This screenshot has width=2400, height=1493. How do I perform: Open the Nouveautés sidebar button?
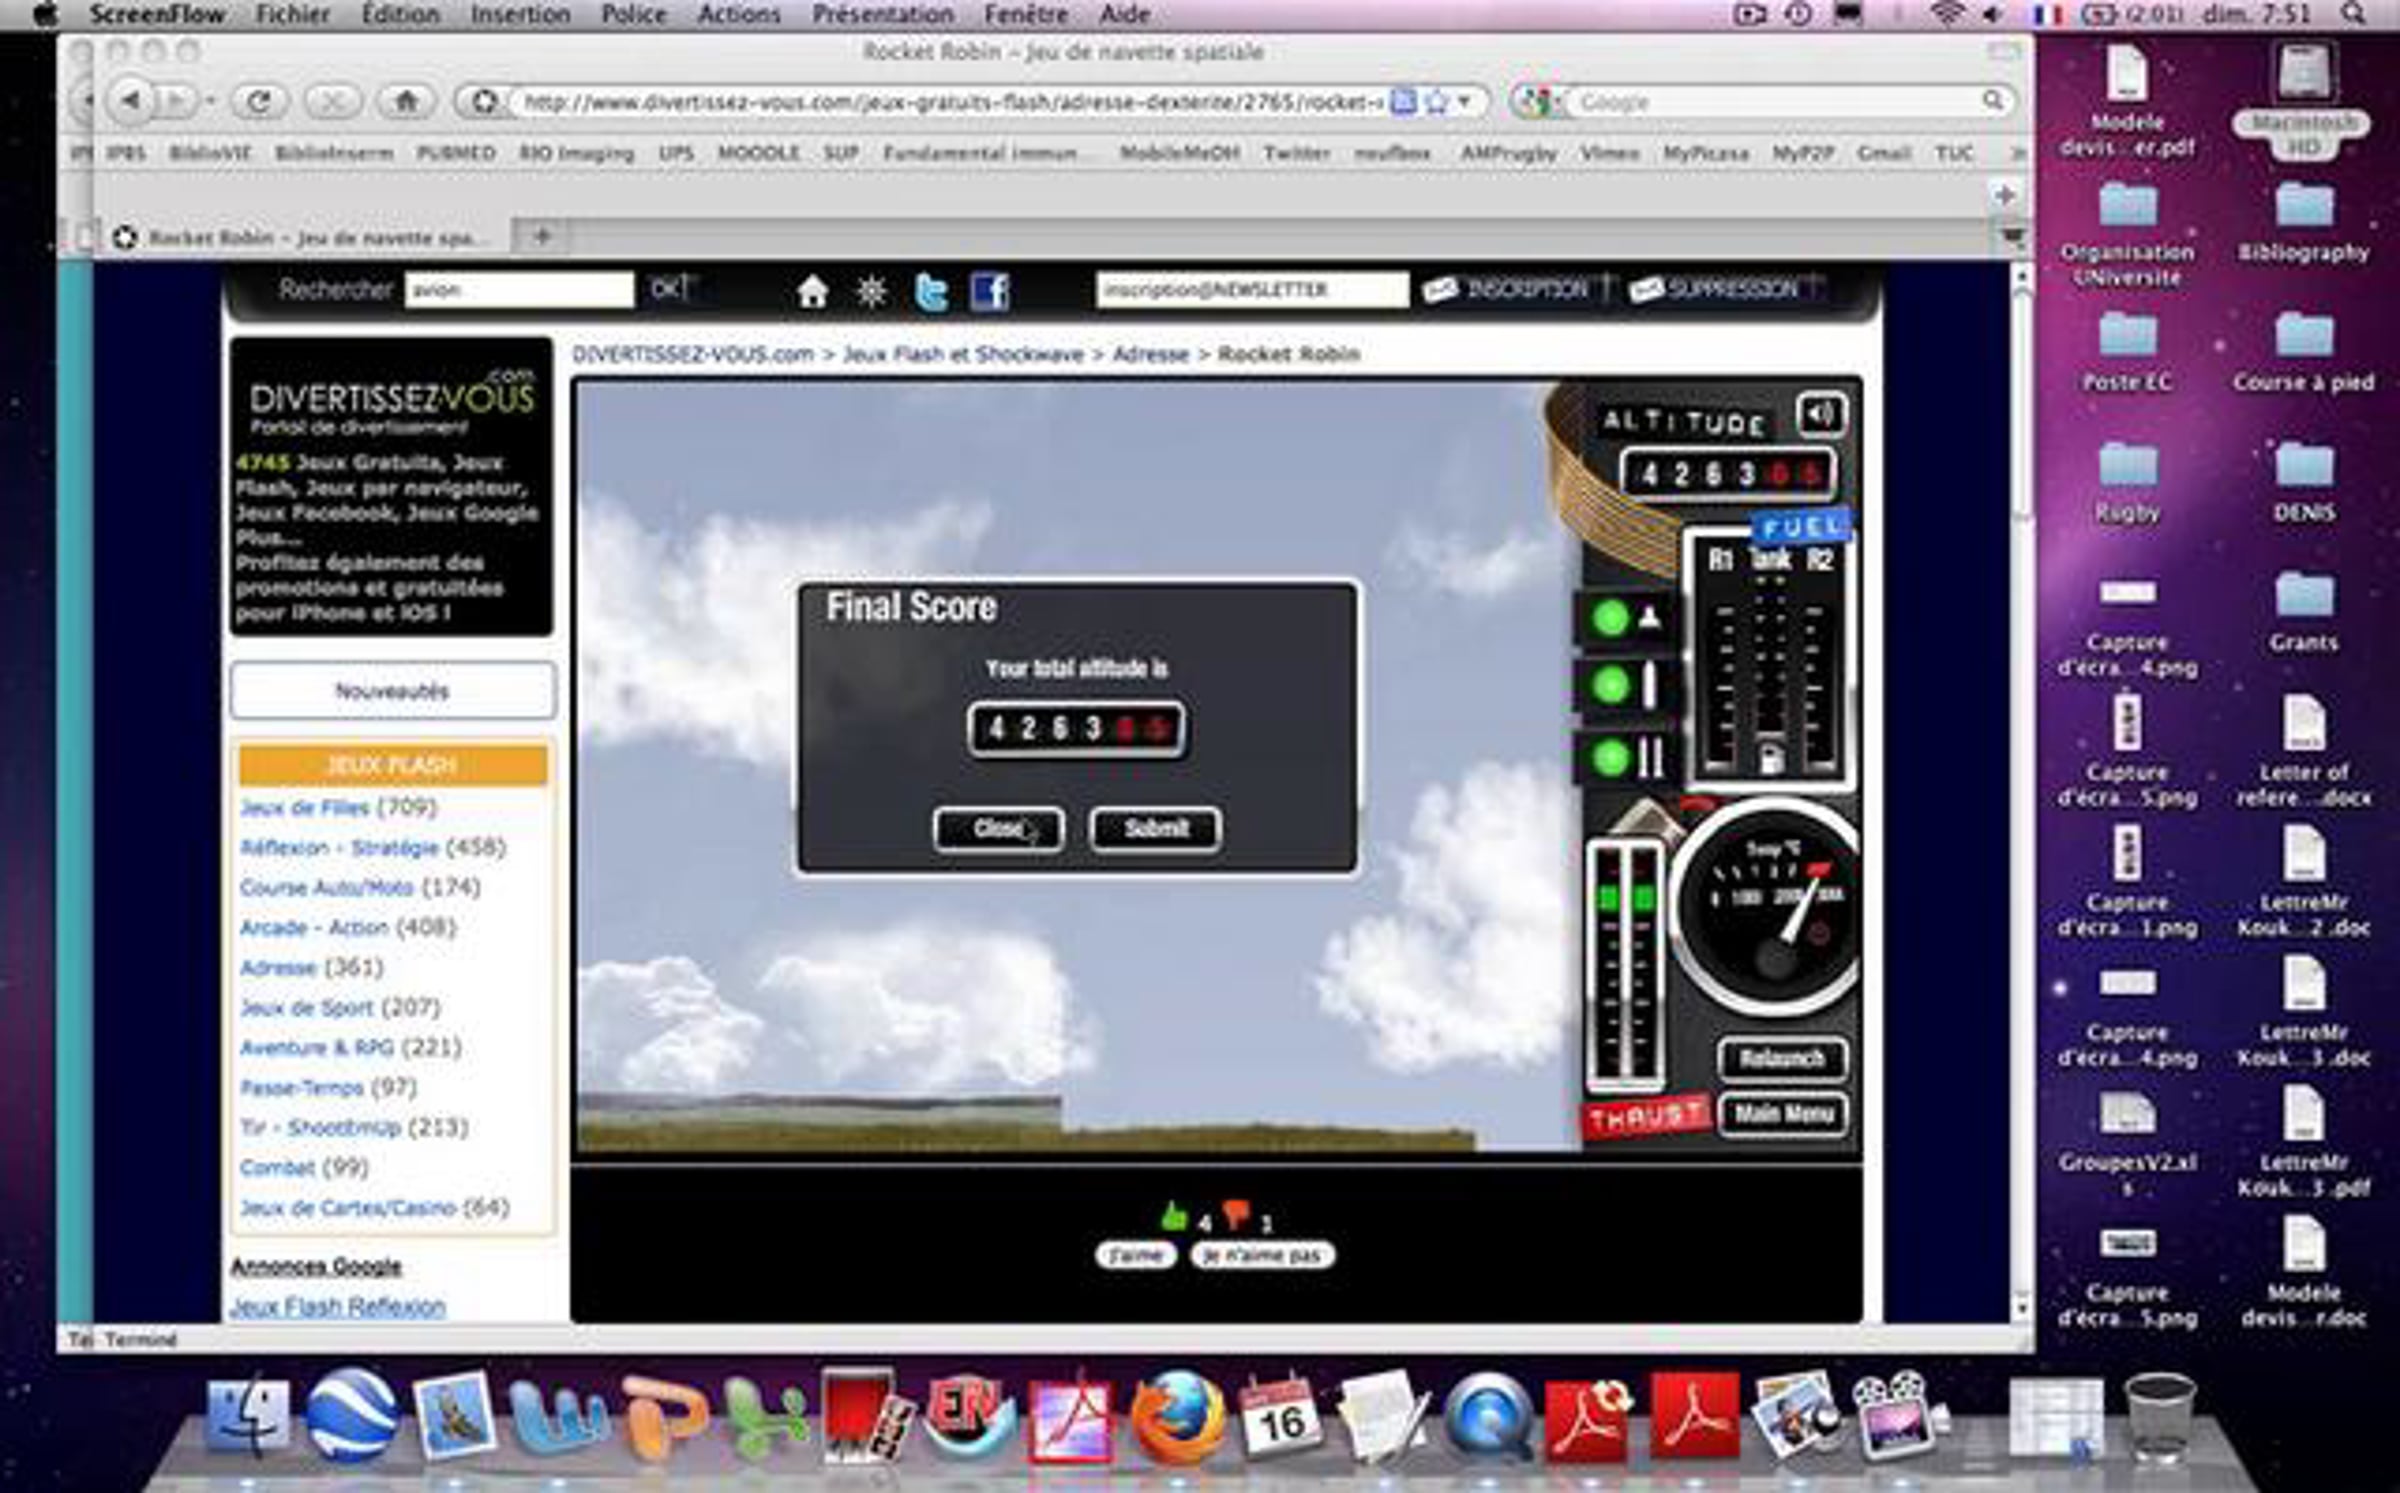[x=392, y=690]
